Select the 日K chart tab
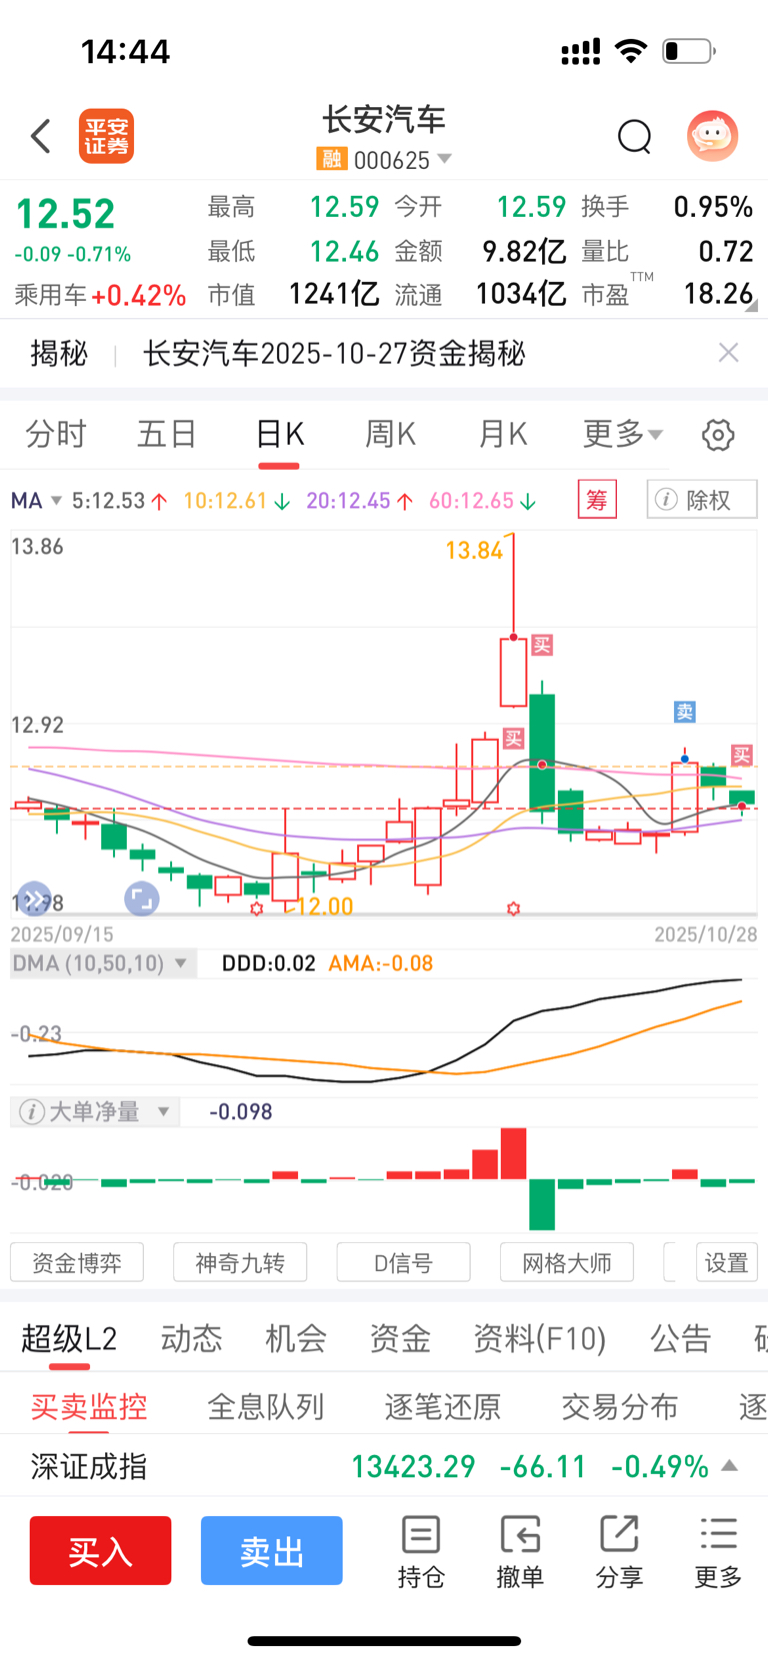Image resolution: width=768 pixels, height=1663 pixels. 279,435
